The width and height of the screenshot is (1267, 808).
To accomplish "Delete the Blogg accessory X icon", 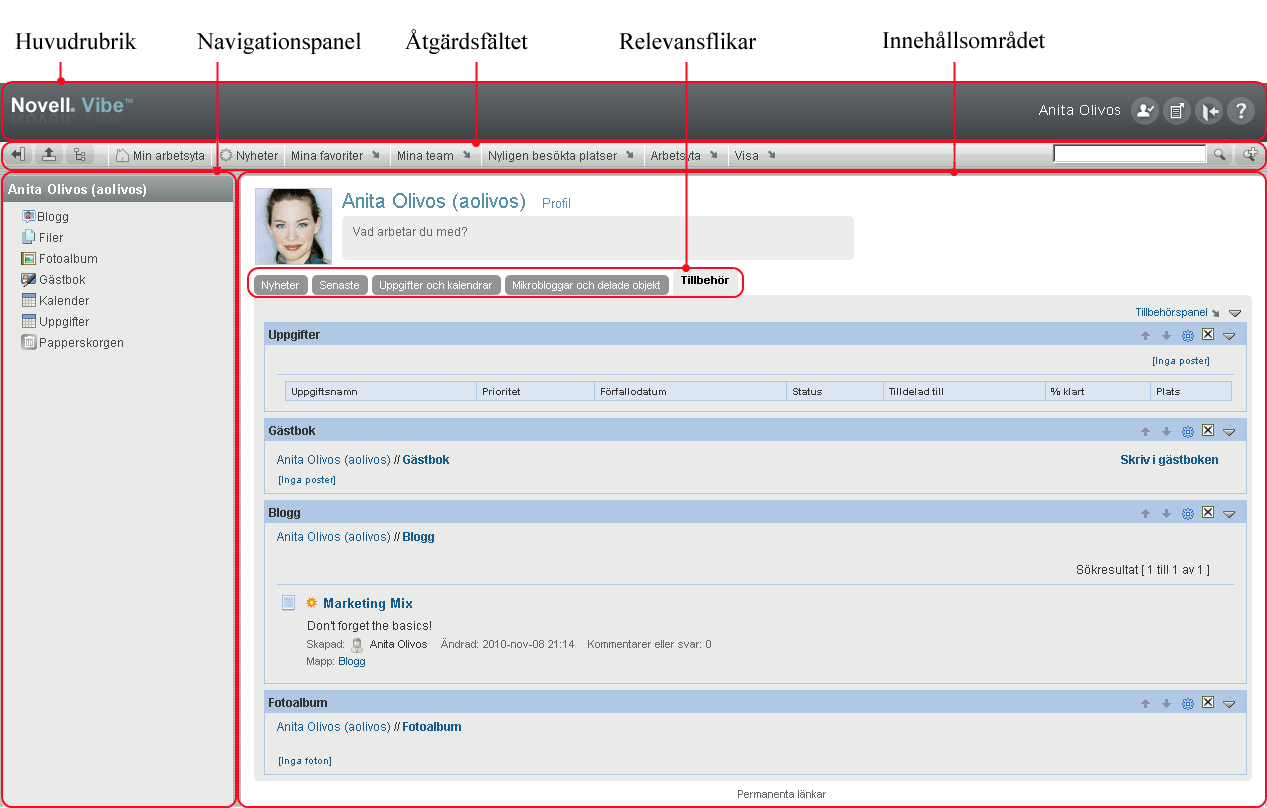I will coord(1208,512).
